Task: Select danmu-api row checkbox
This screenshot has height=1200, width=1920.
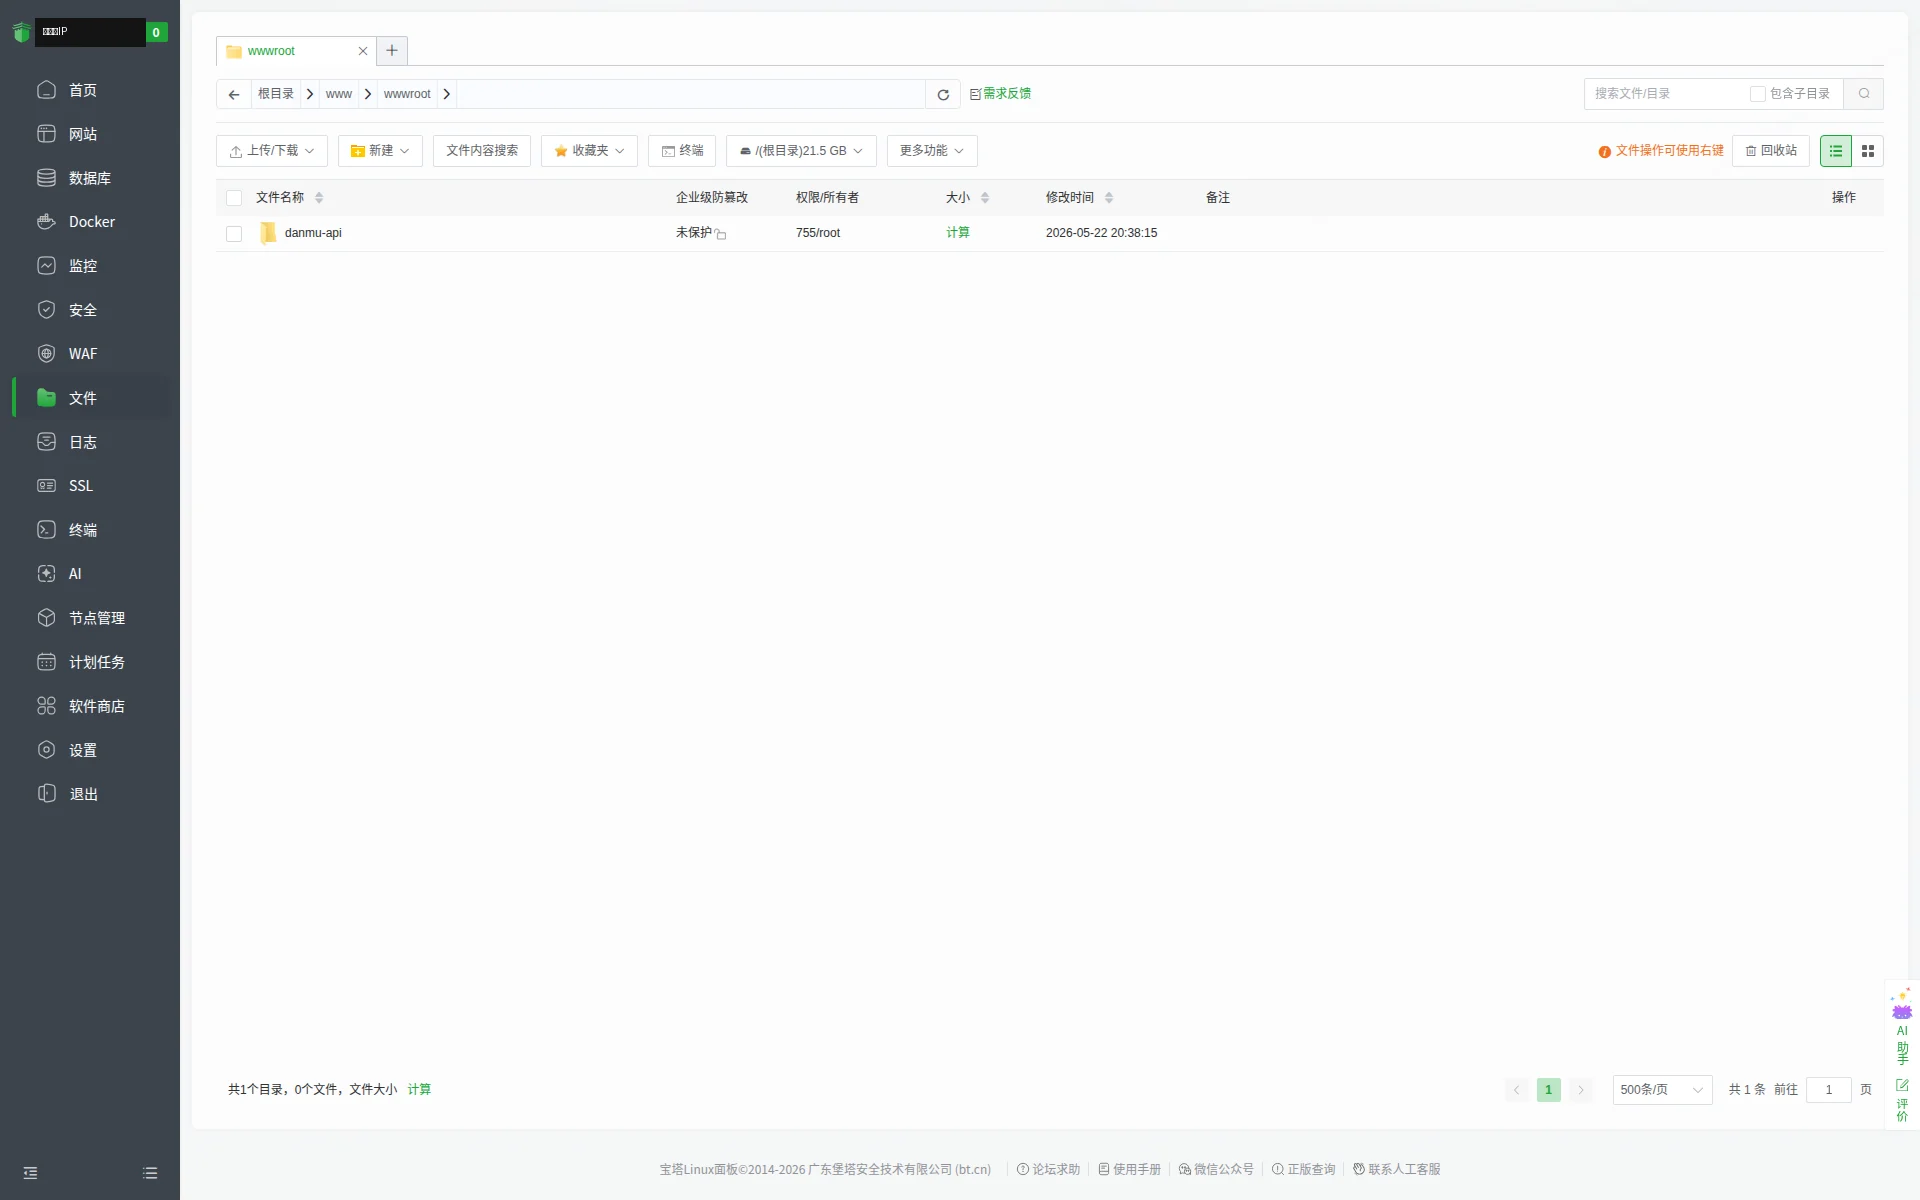Action: [x=234, y=233]
